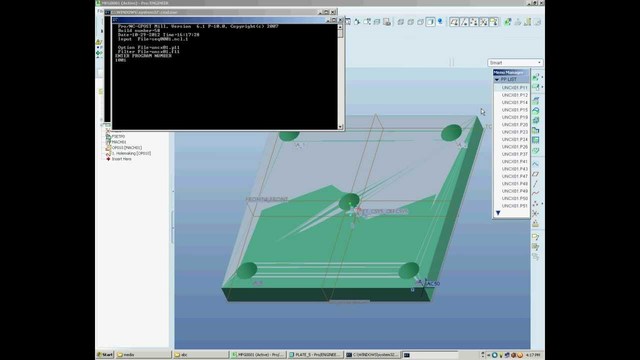Switch to the media taskbar folder
640x360 pixels.
pos(143,355)
